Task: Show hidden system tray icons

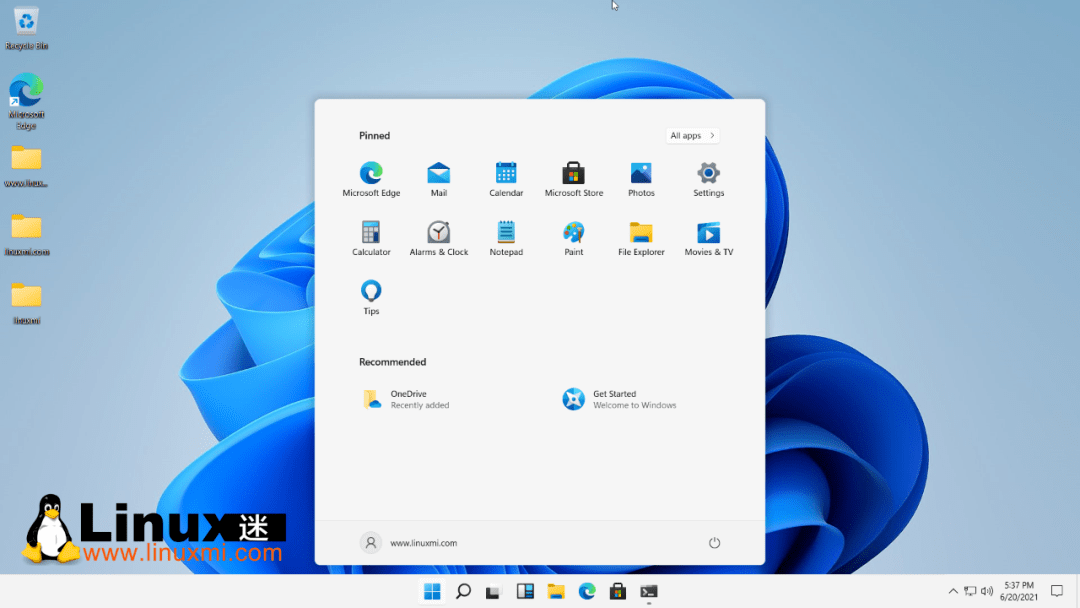Action: tap(953, 591)
